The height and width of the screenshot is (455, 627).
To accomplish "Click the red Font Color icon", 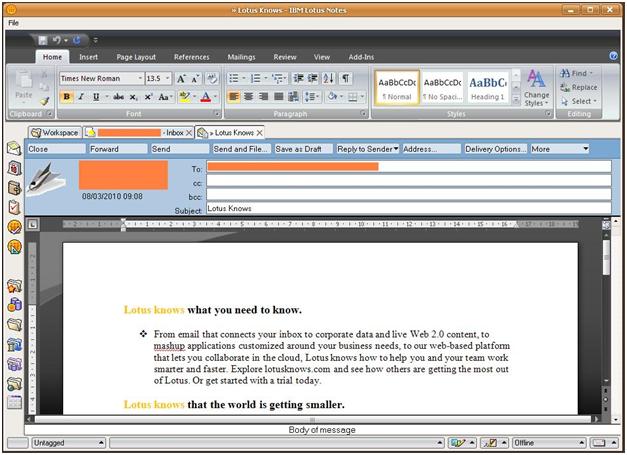I will (x=206, y=97).
